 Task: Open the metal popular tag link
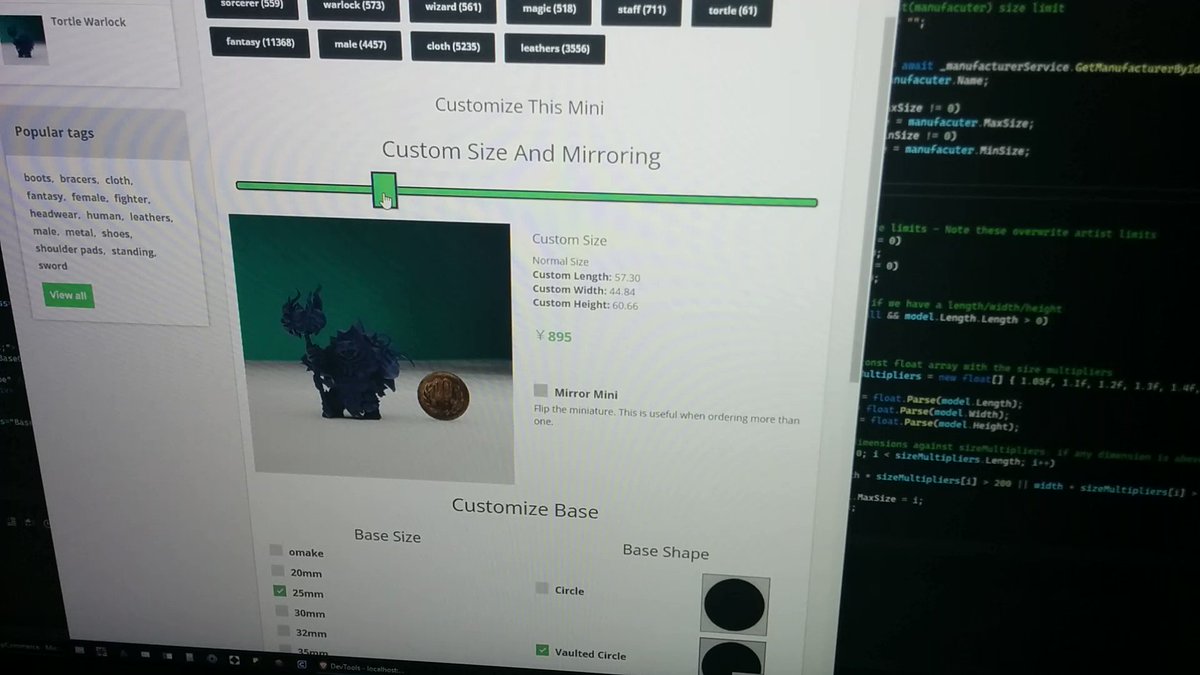(x=81, y=232)
